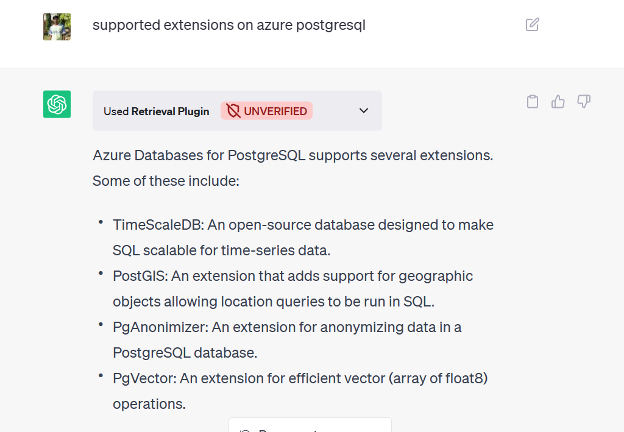The width and height of the screenshot is (624, 432).
Task: Click 'Azure Databases for PostgreSQL supports' sentence
Action: (292, 155)
